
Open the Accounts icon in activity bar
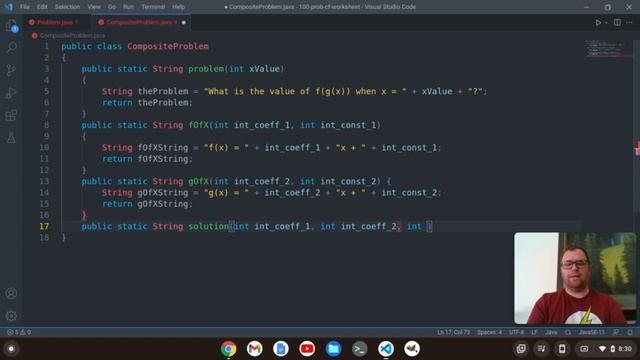[x=11, y=293]
